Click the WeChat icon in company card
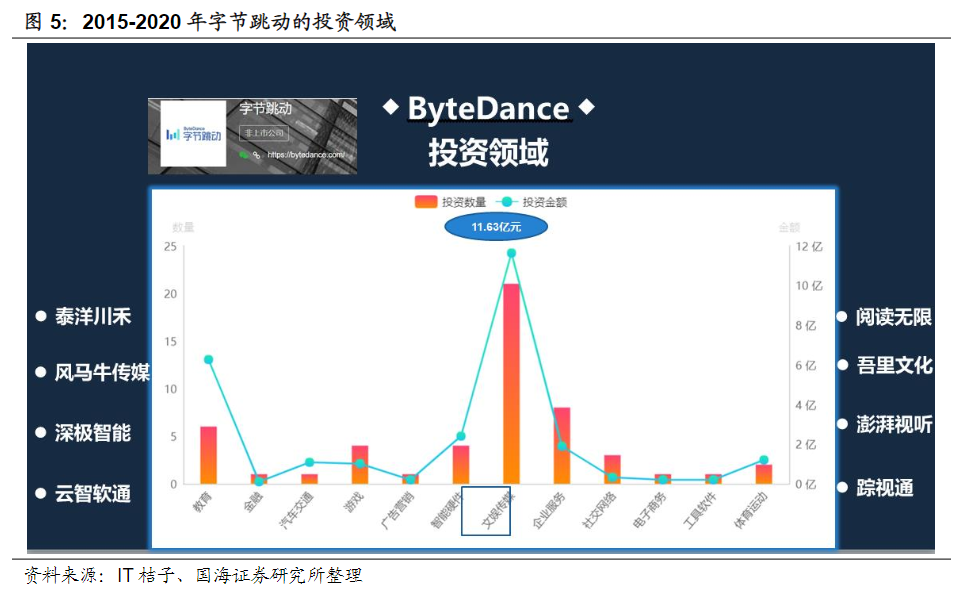The height and width of the screenshot is (603, 972). (244, 154)
